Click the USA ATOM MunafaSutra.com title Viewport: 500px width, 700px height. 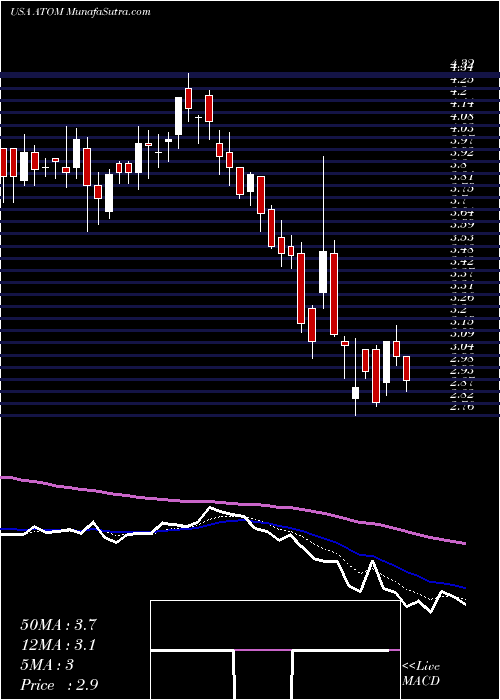80,12
